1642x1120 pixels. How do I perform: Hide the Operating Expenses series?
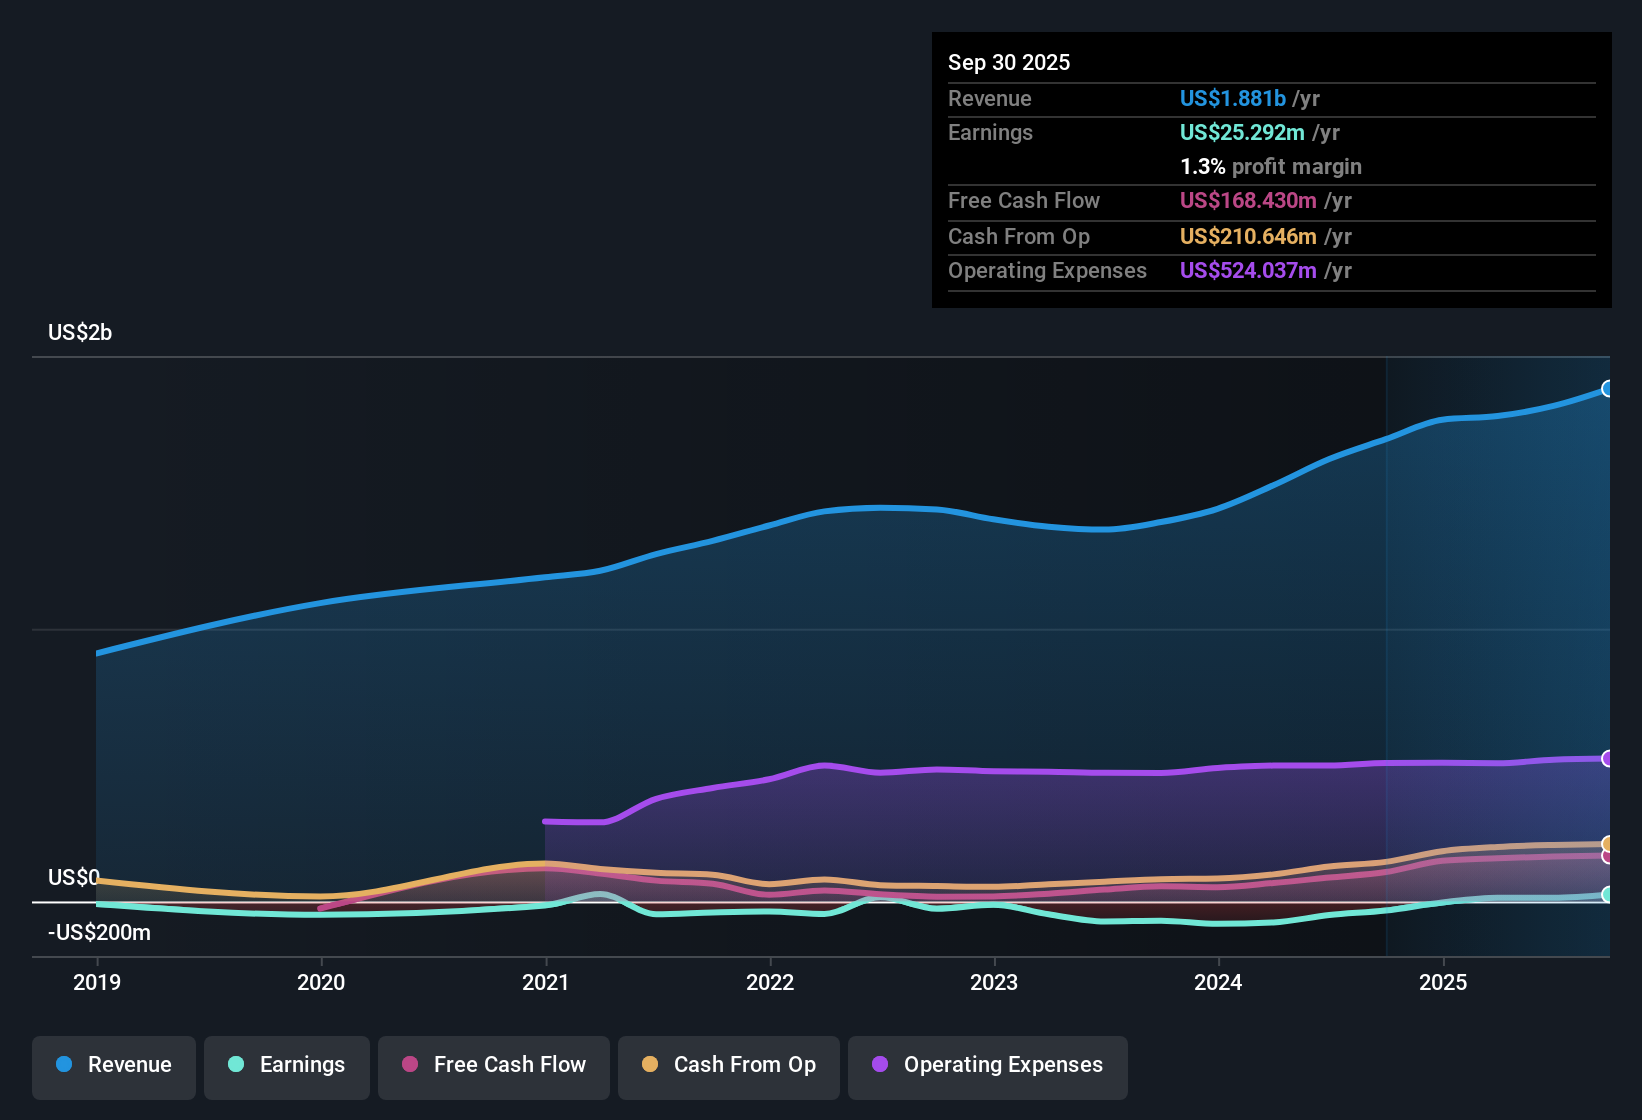tap(988, 1065)
